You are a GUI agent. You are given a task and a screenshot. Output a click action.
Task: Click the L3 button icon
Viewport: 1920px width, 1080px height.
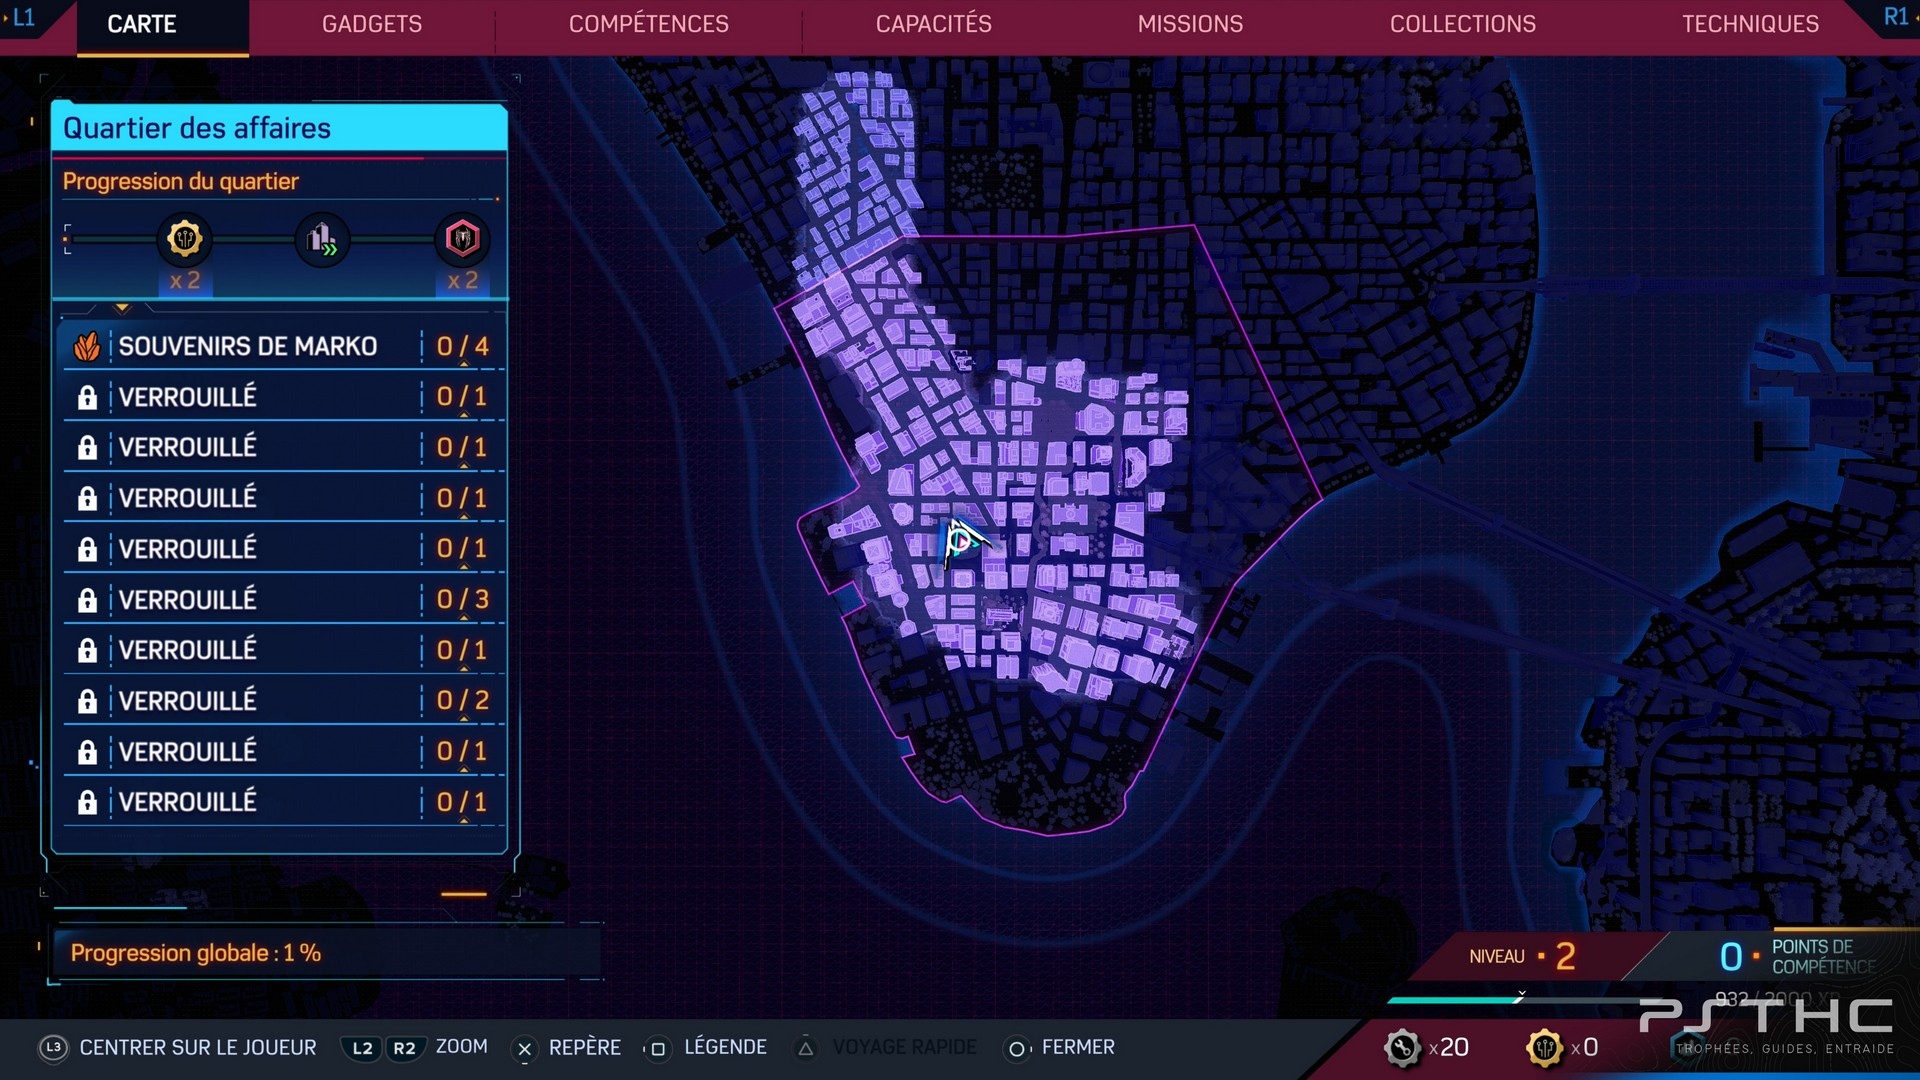click(53, 1047)
